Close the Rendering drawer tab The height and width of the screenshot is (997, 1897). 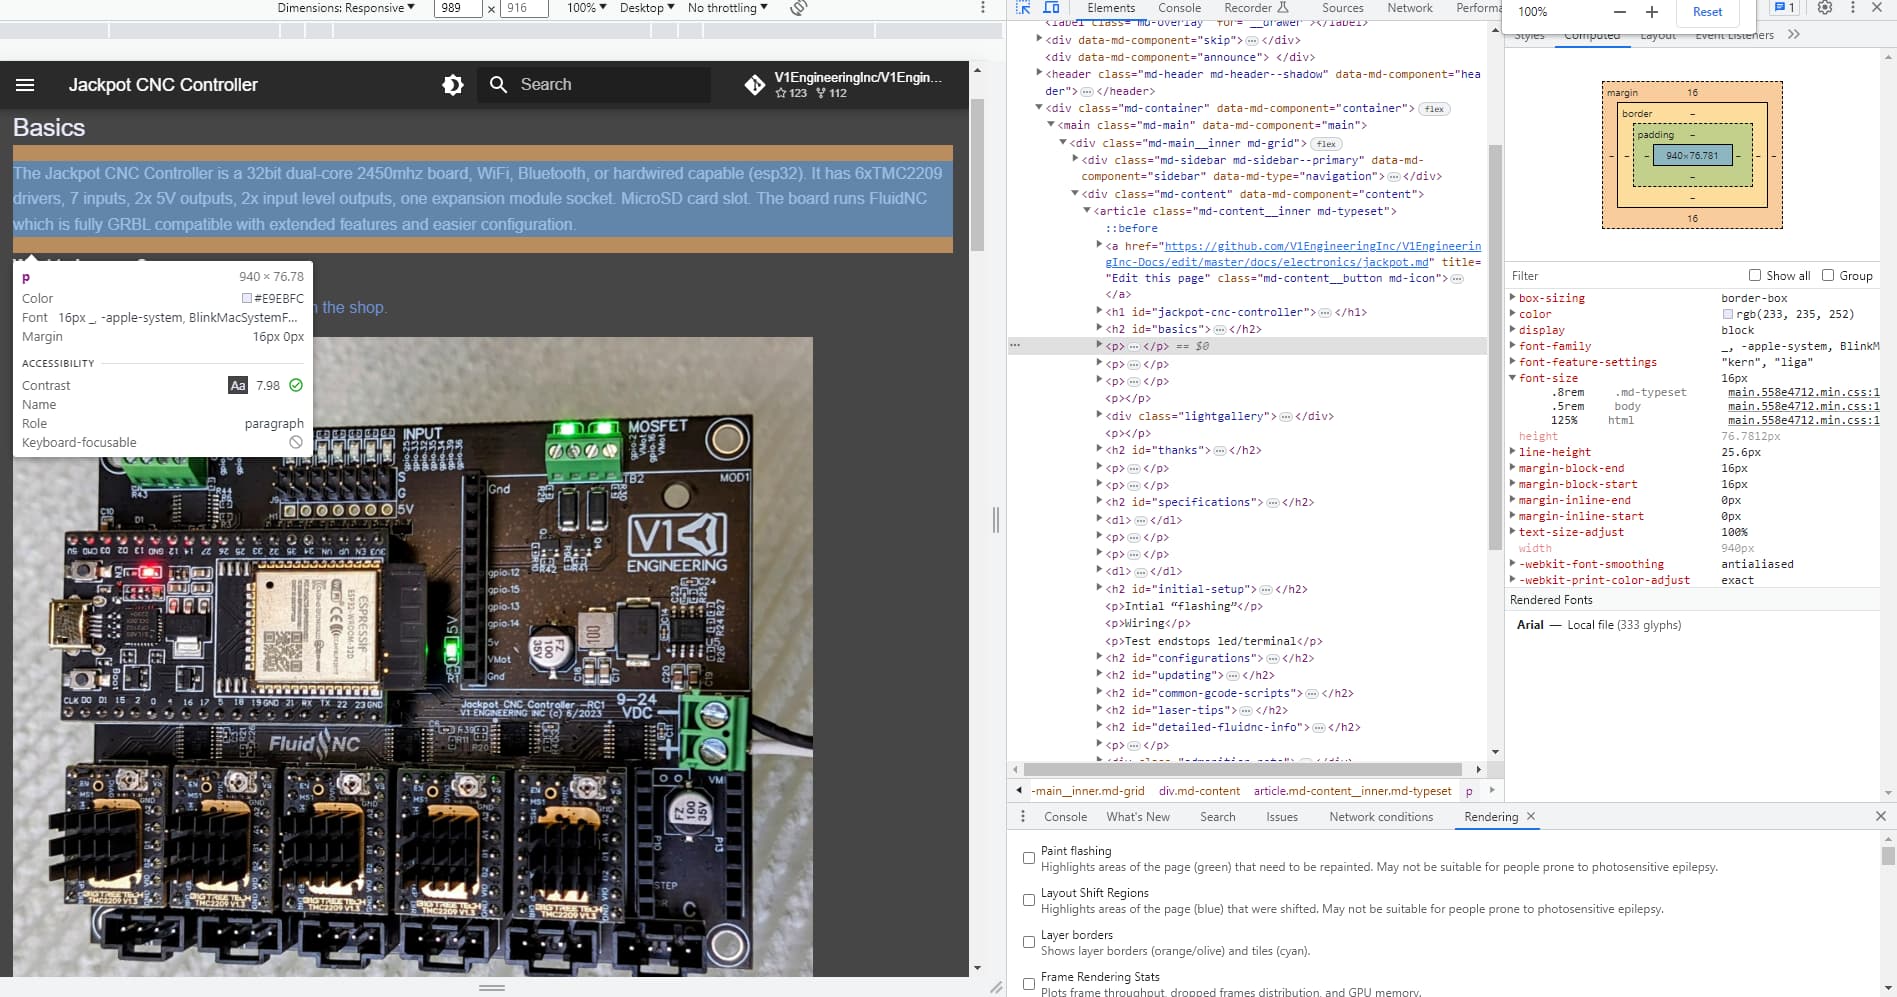1531,817
